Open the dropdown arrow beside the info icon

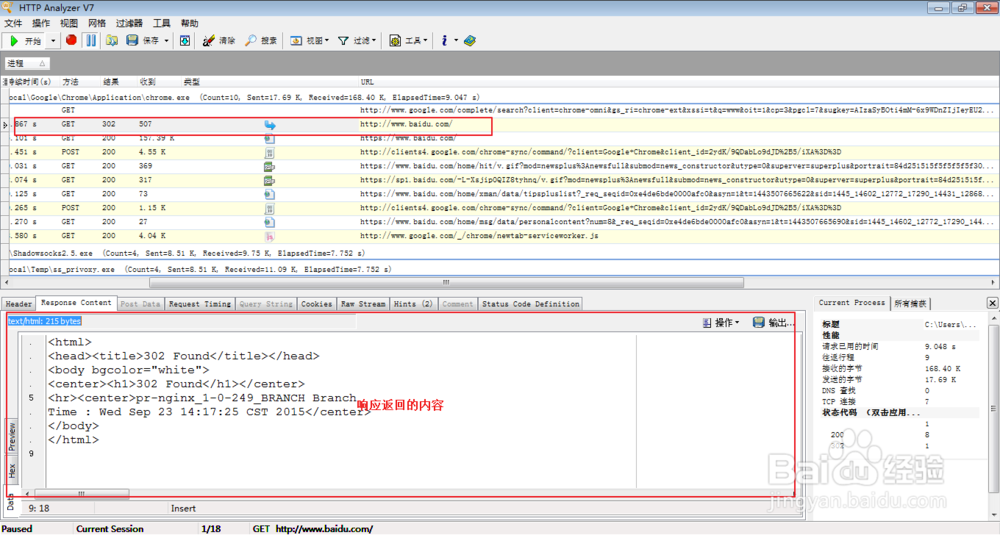(x=456, y=41)
